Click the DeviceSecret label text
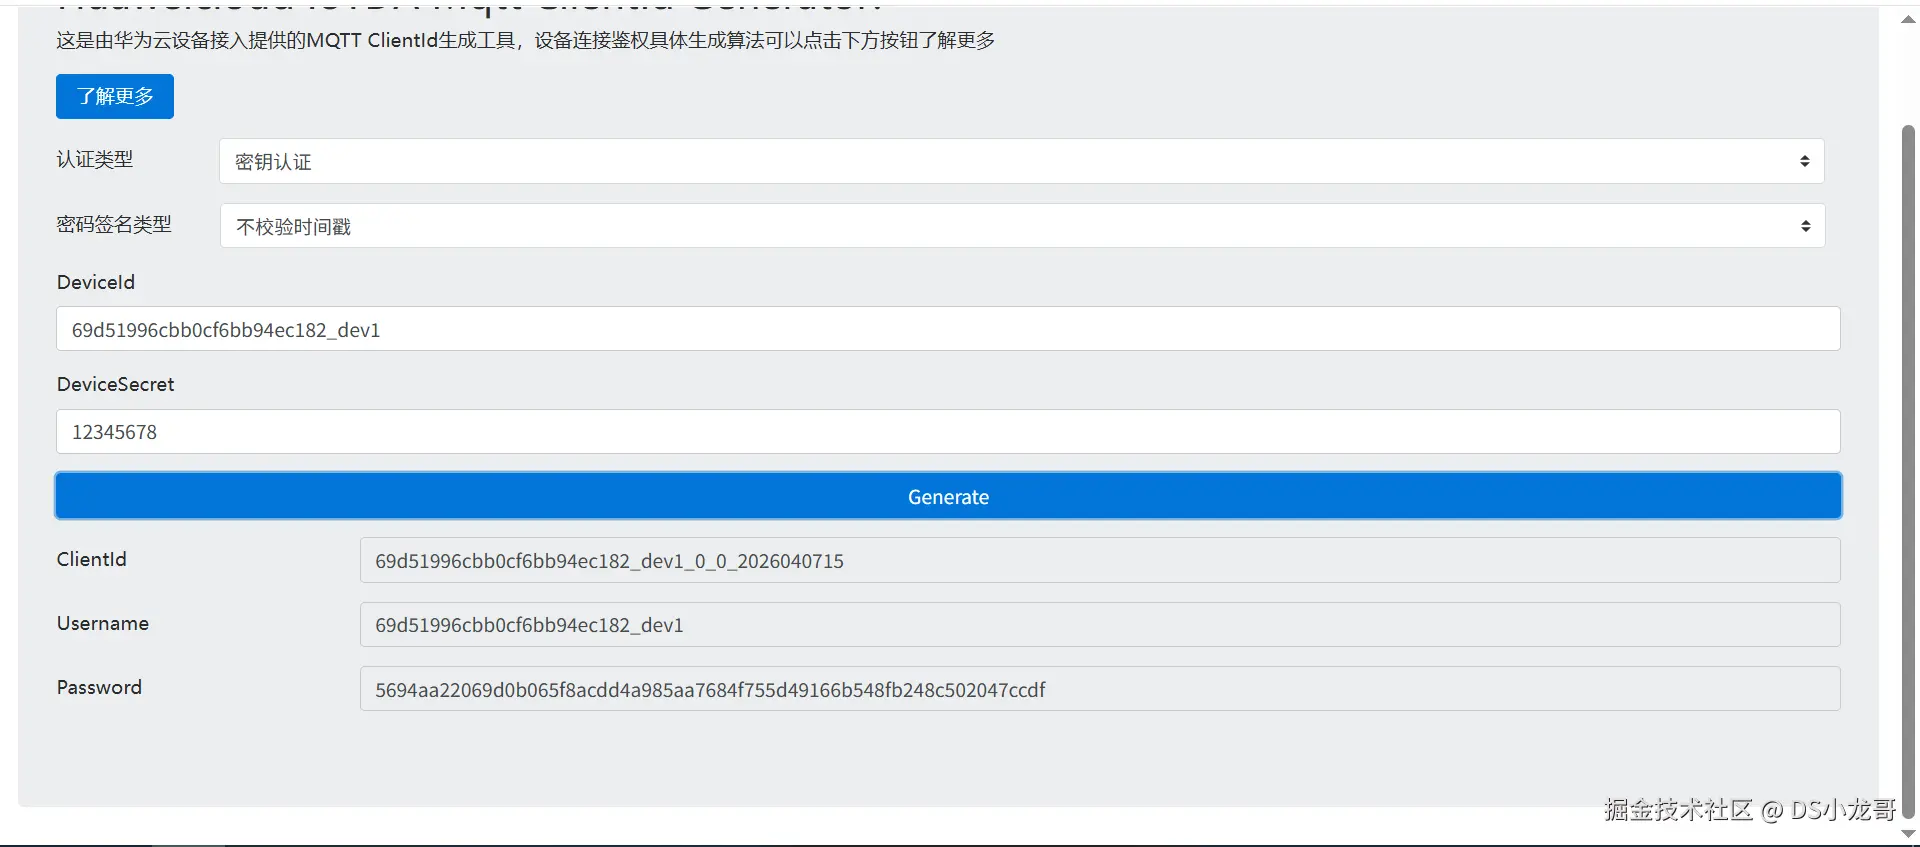 (116, 384)
